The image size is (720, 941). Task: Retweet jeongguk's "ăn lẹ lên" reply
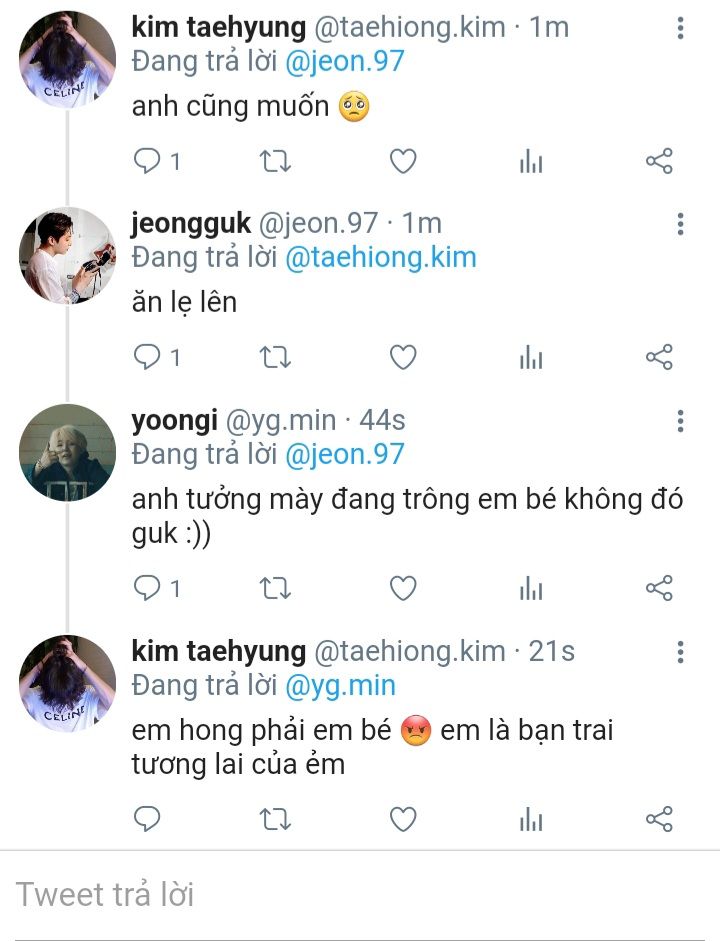pyautogui.click(x=275, y=357)
